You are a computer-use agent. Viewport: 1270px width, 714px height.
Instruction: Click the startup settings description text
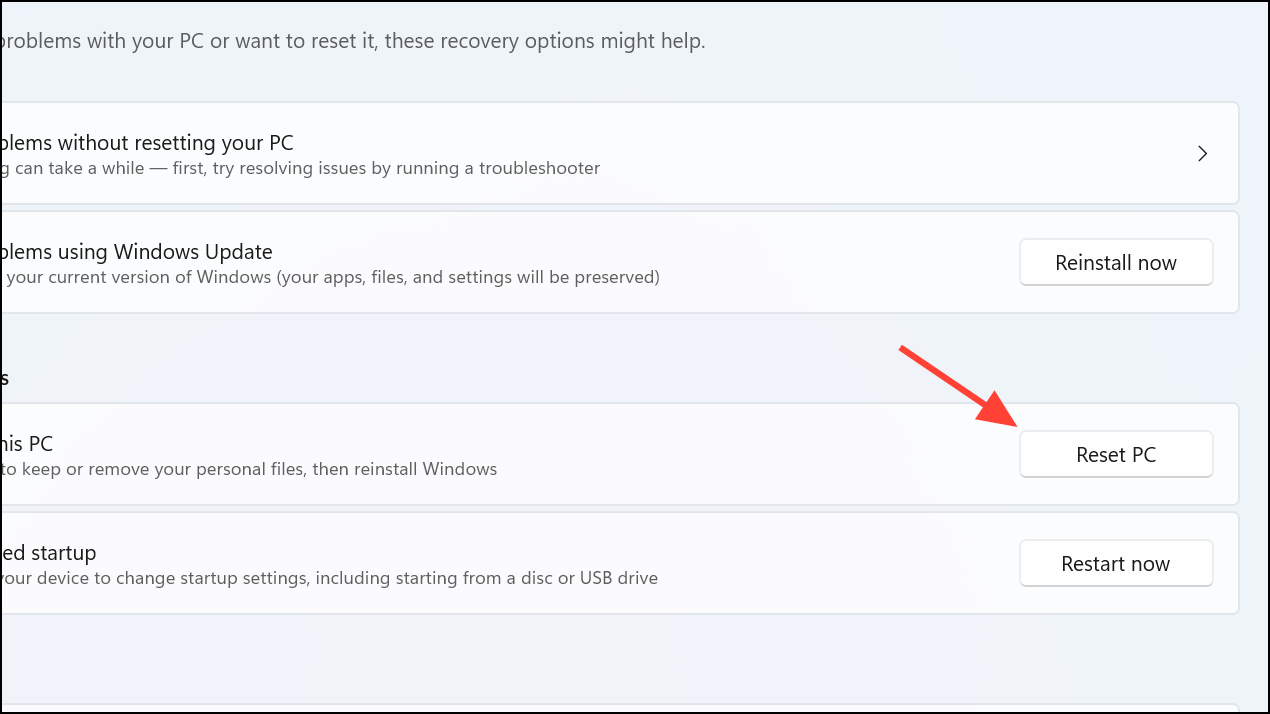click(x=330, y=577)
